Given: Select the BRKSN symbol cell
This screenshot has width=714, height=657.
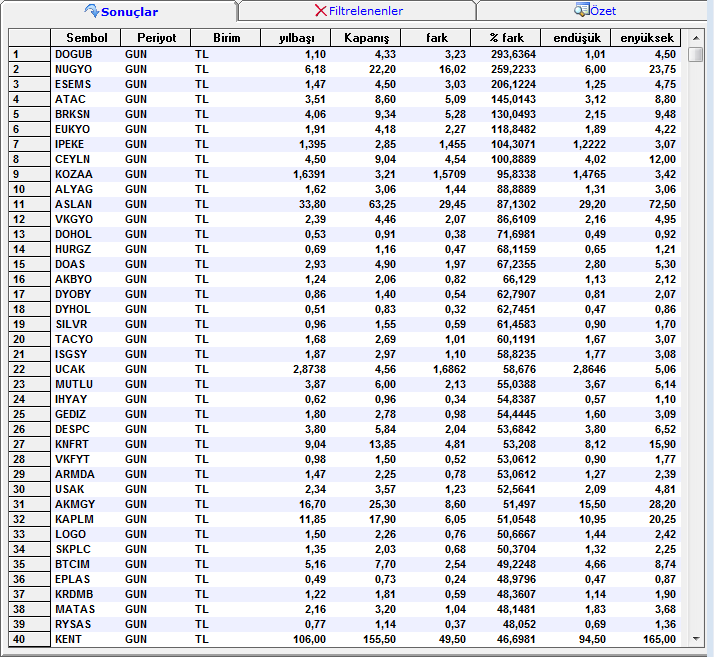Looking at the screenshot, I should (86, 114).
